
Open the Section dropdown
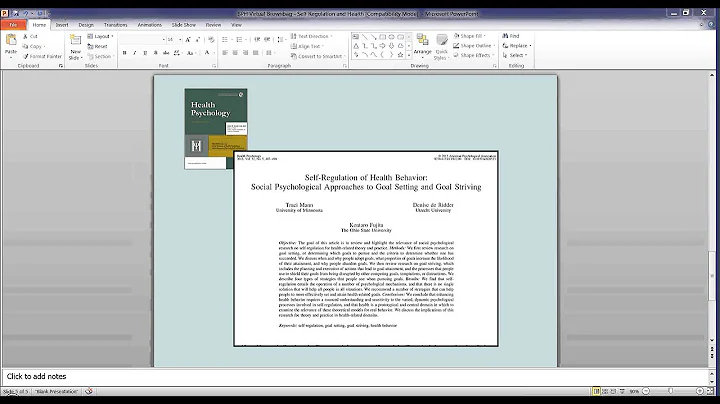pyautogui.click(x=101, y=56)
